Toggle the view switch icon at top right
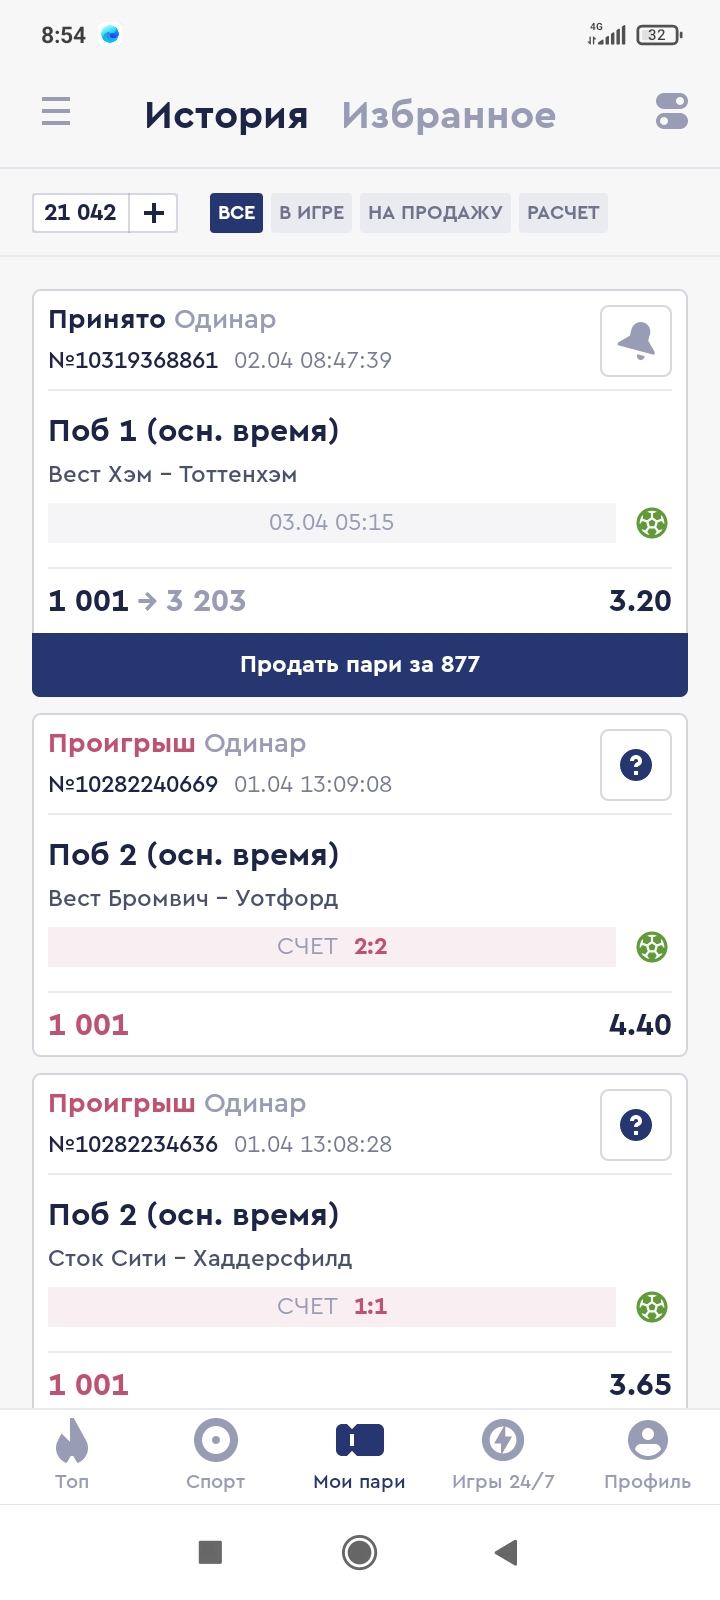Viewport: 720px width, 1600px height. (x=672, y=111)
